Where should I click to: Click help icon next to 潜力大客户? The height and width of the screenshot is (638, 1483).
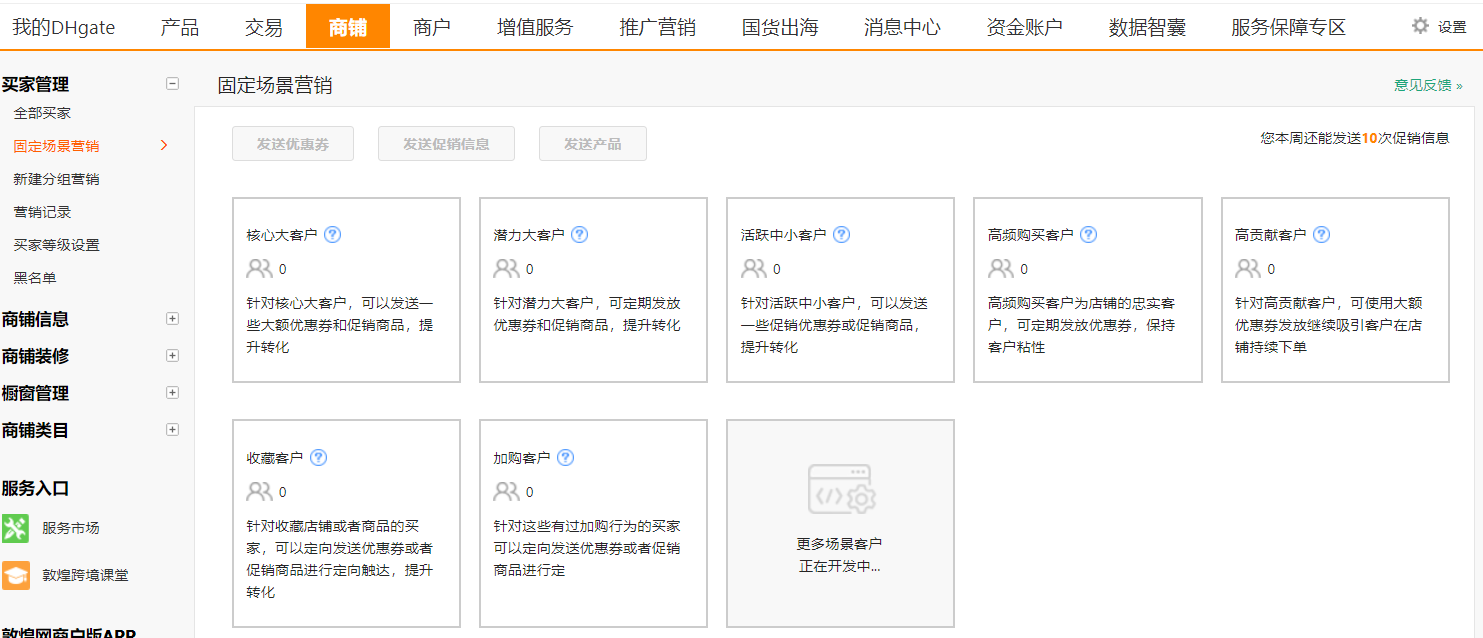pyautogui.click(x=579, y=235)
